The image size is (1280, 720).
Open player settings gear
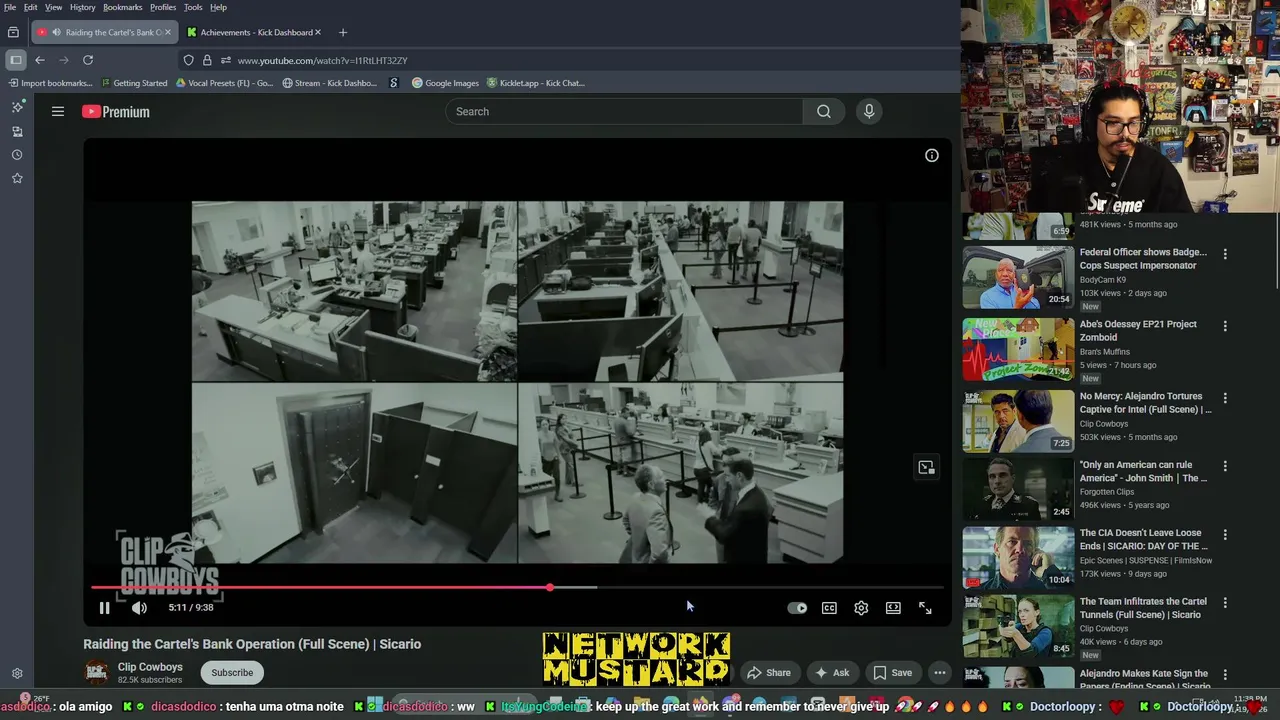[861, 608]
